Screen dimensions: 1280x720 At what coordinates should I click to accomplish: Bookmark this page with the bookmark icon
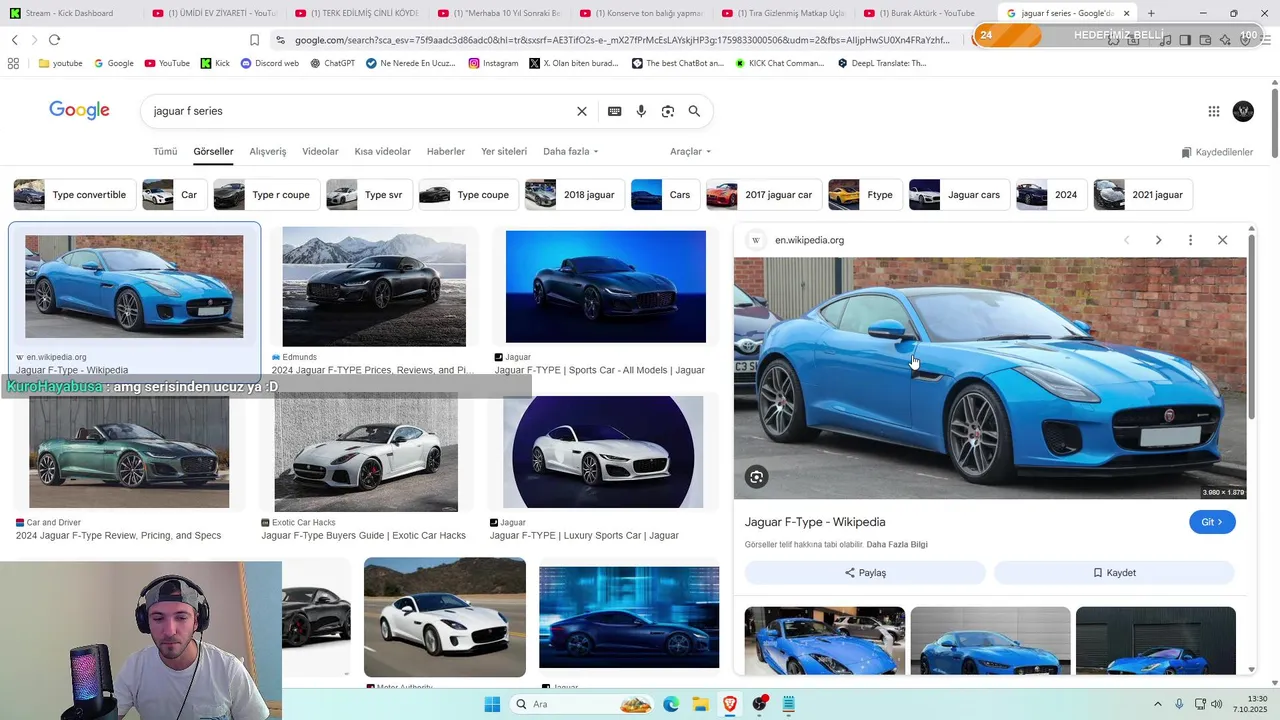click(254, 40)
